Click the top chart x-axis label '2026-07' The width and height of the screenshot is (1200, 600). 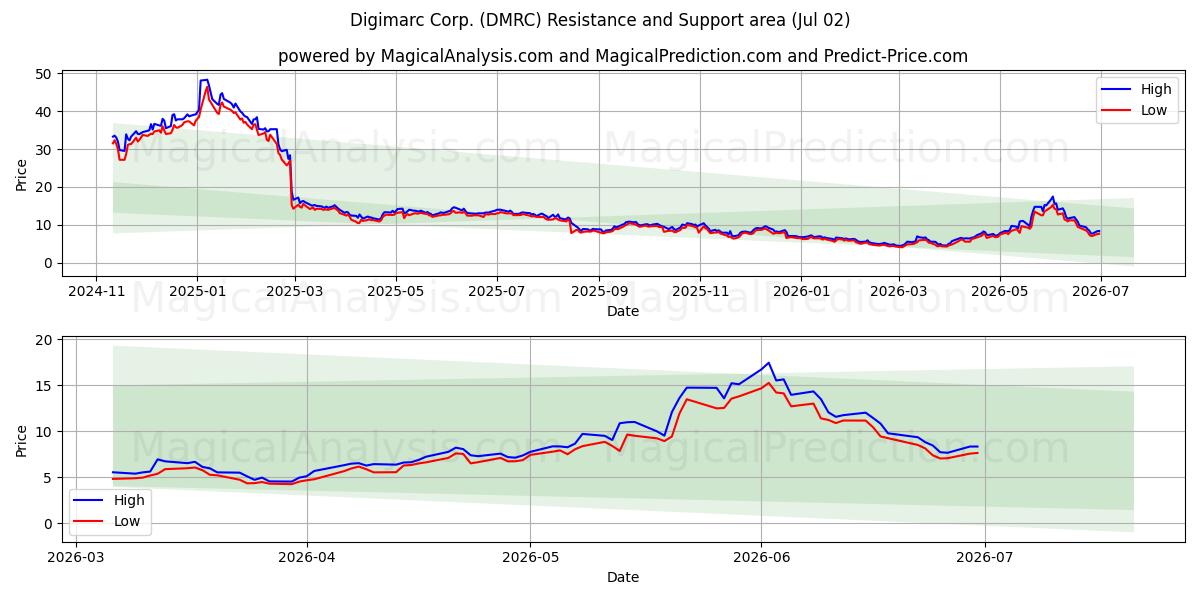(x=1100, y=290)
